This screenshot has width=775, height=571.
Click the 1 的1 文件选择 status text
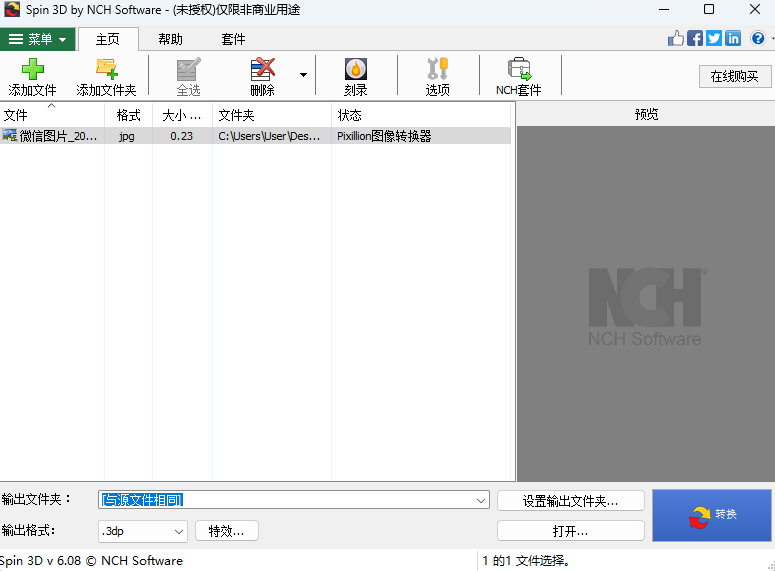click(527, 561)
